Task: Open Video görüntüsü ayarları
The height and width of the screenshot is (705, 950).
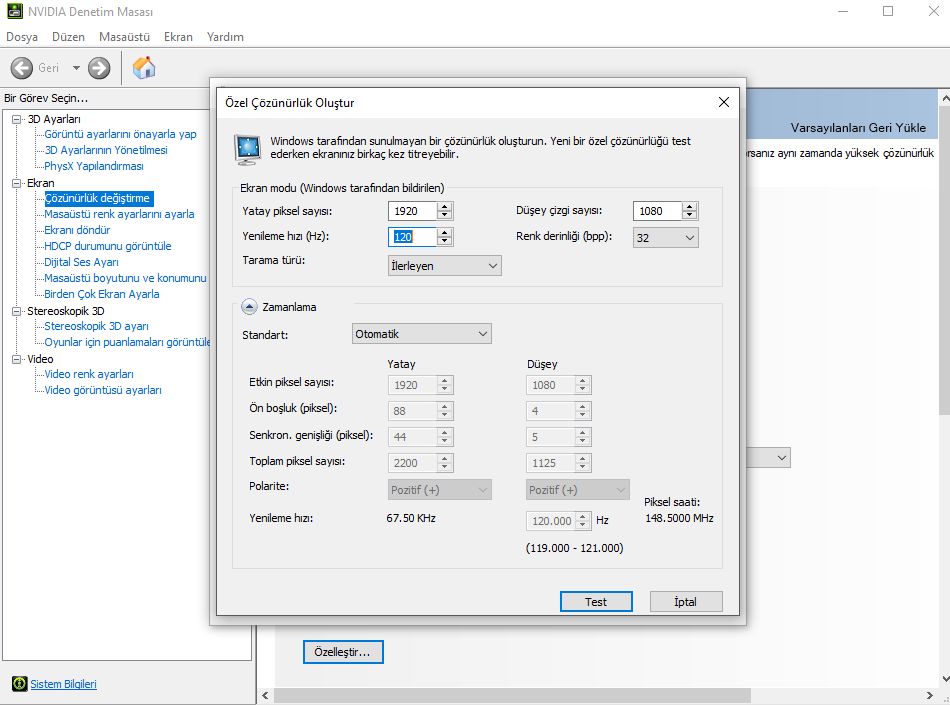Action: click(102, 390)
